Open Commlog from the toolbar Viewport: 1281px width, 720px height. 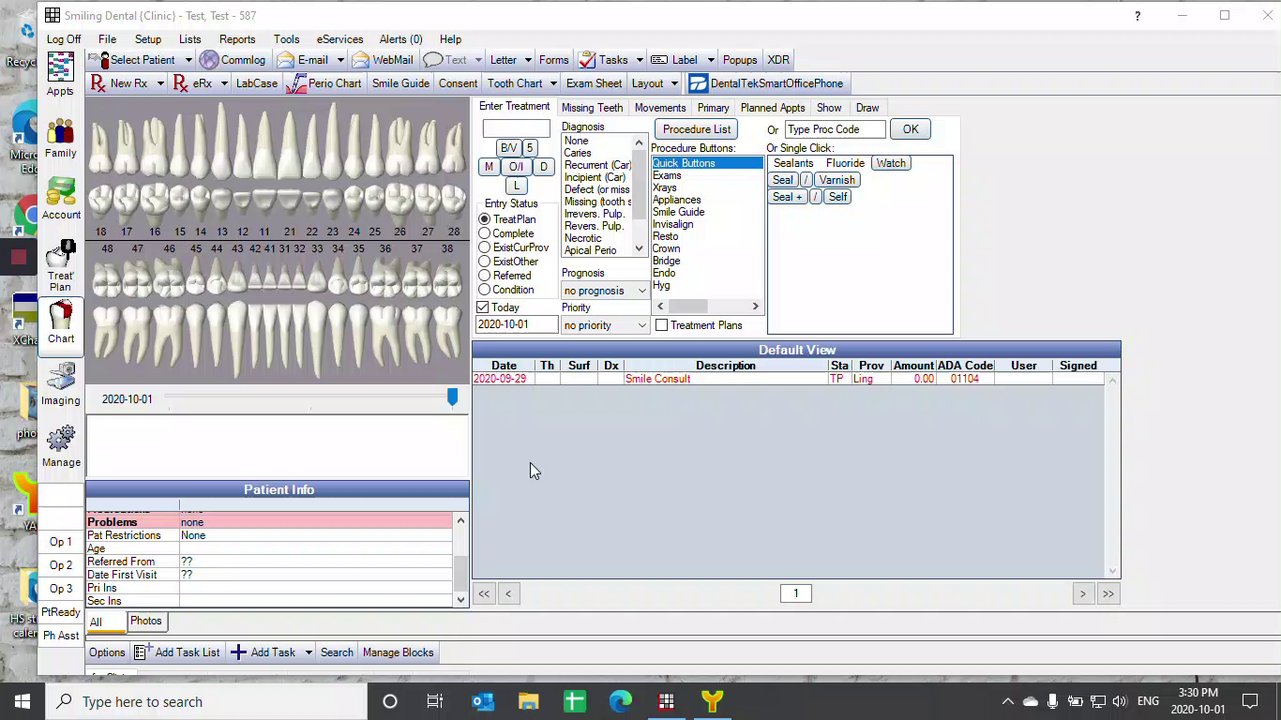point(232,60)
